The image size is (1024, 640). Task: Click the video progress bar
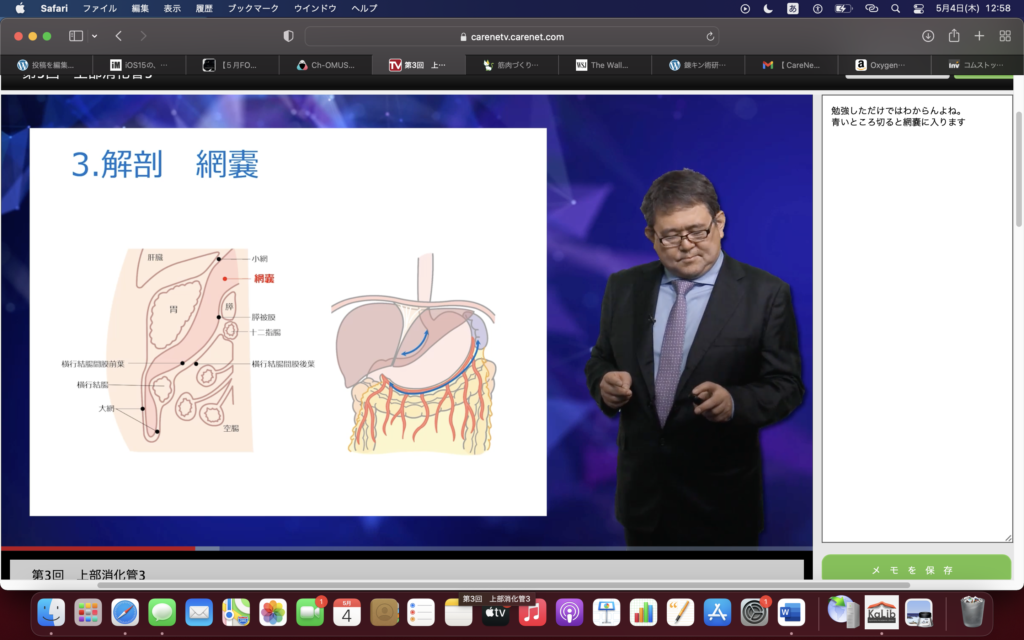pyautogui.click(x=400, y=548)
